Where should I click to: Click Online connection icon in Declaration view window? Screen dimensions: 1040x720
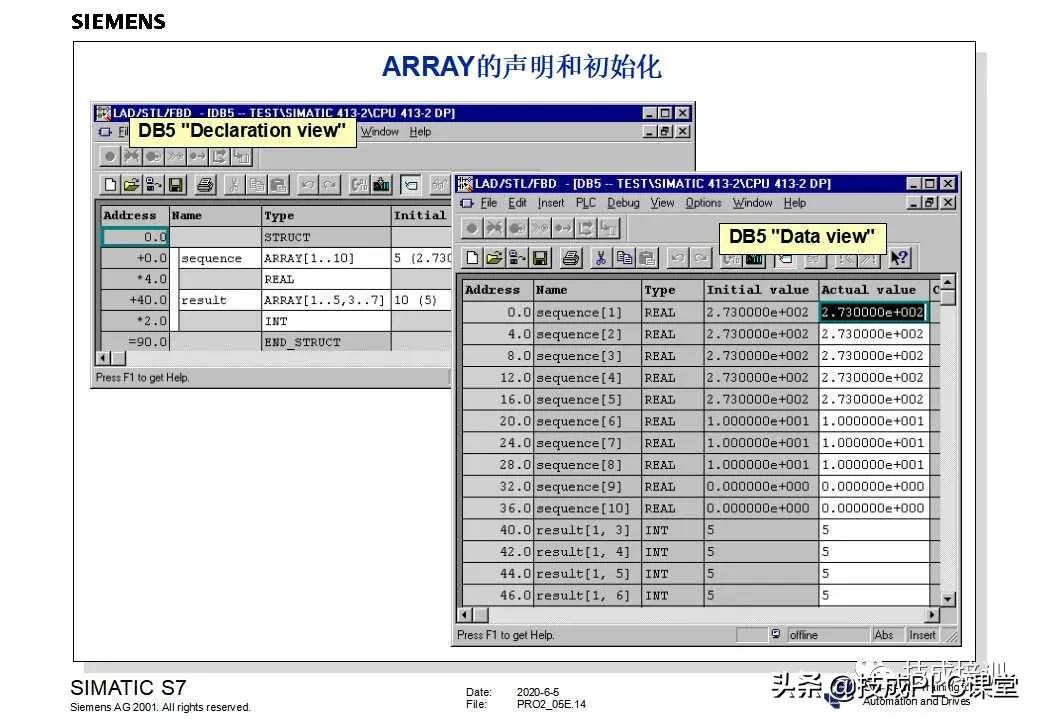point(154,185)
